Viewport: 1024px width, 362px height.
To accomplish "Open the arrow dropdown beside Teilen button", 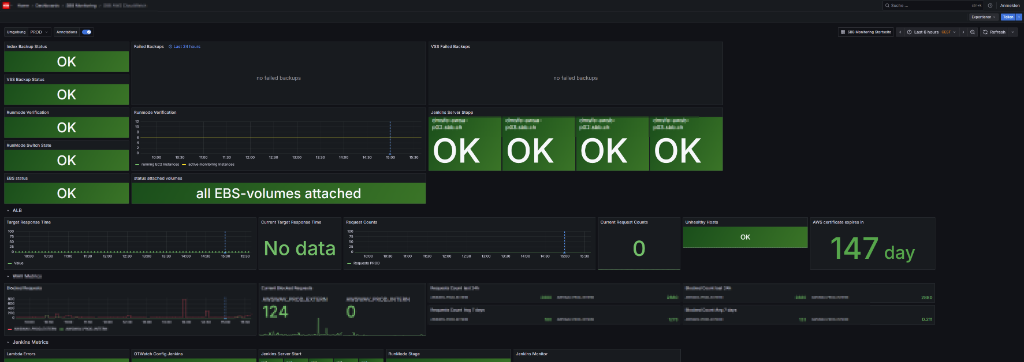I will (x=1019, y=17).
